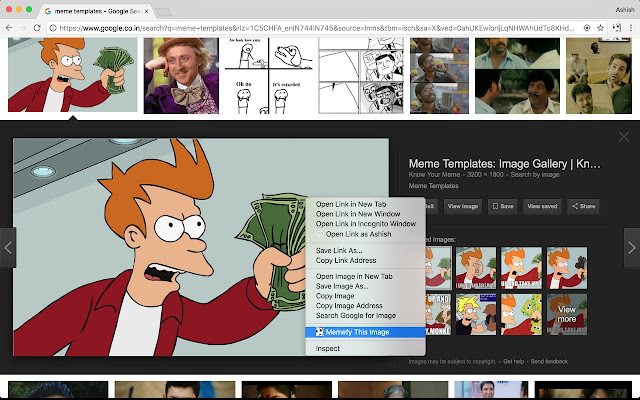Reload the page with refresh icon

click(37, 28)
